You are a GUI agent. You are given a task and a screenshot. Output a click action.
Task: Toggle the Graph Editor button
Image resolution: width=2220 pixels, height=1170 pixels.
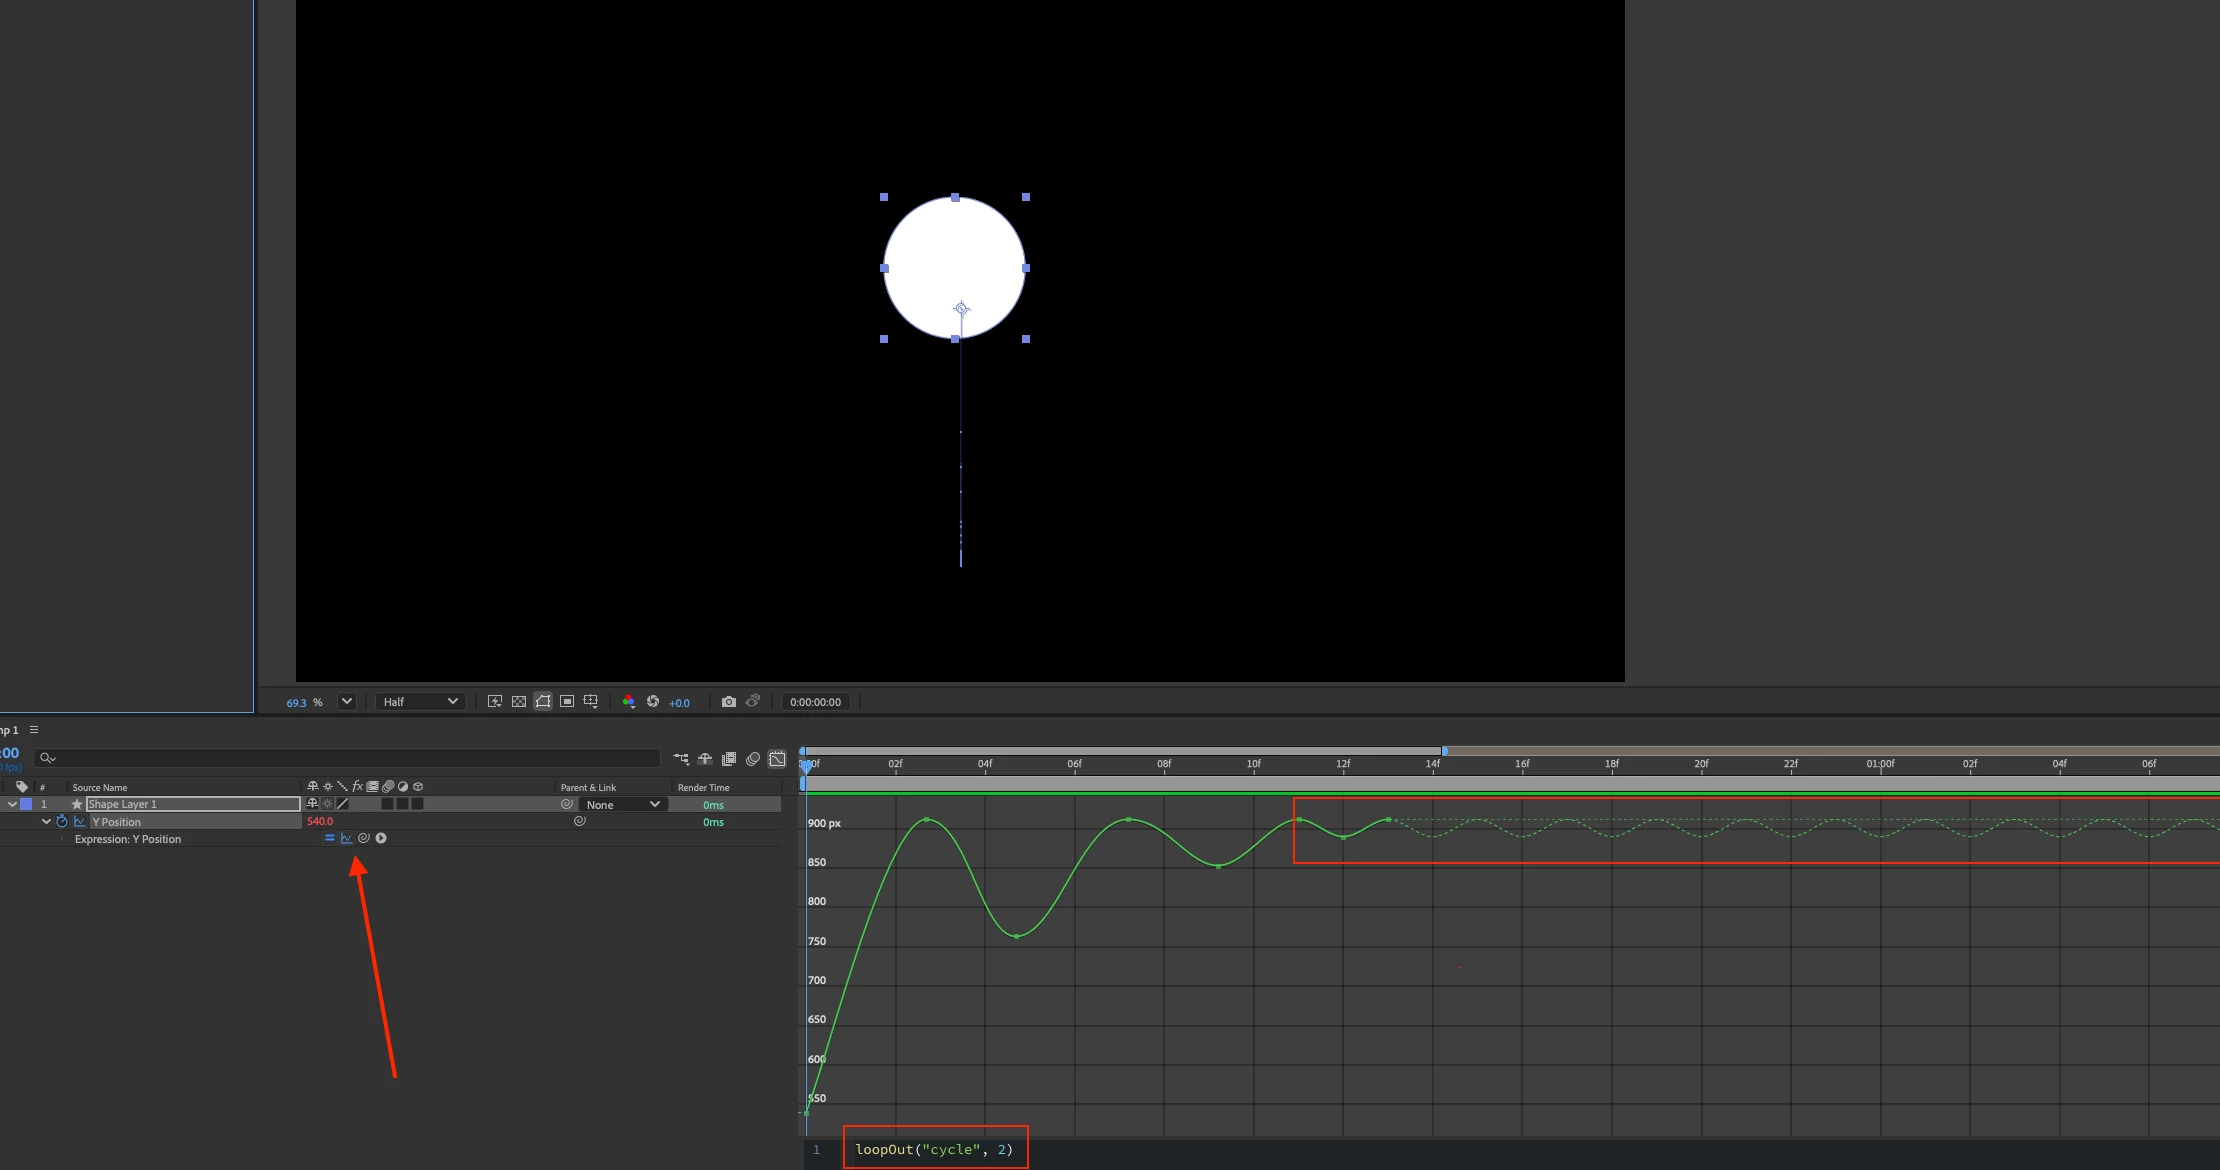click(x=777, y=759)
